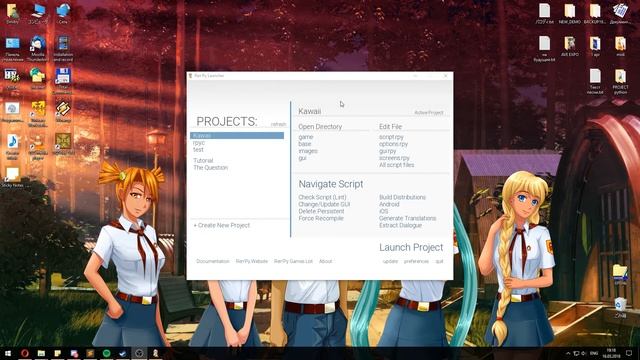Open the green circle taskbar app
Viewport: 640px width, 360px height.
point(107,353)
